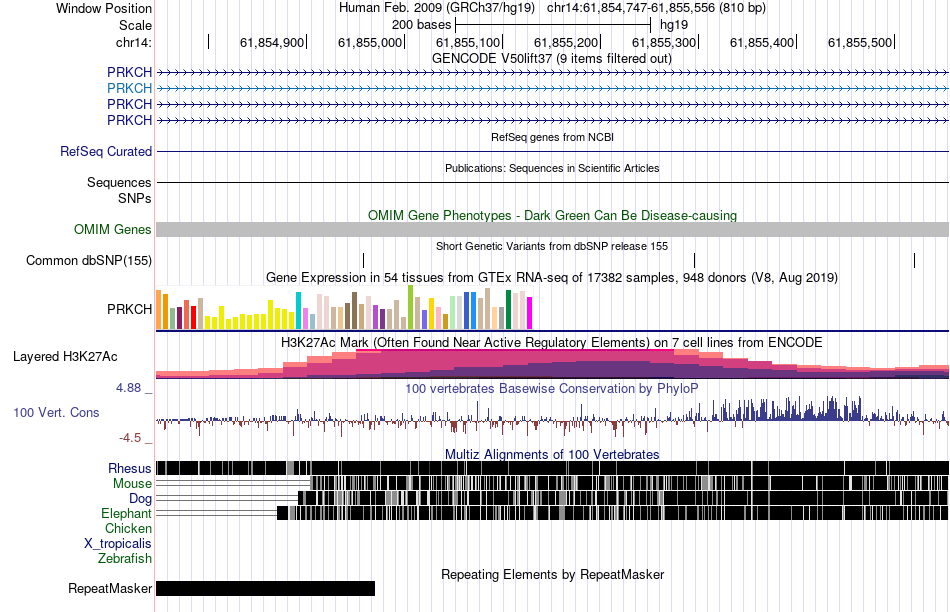This screenshot has width=950, height=612.
Task: Click the 61,855,100 ruler position
Action: coord(468,42)
